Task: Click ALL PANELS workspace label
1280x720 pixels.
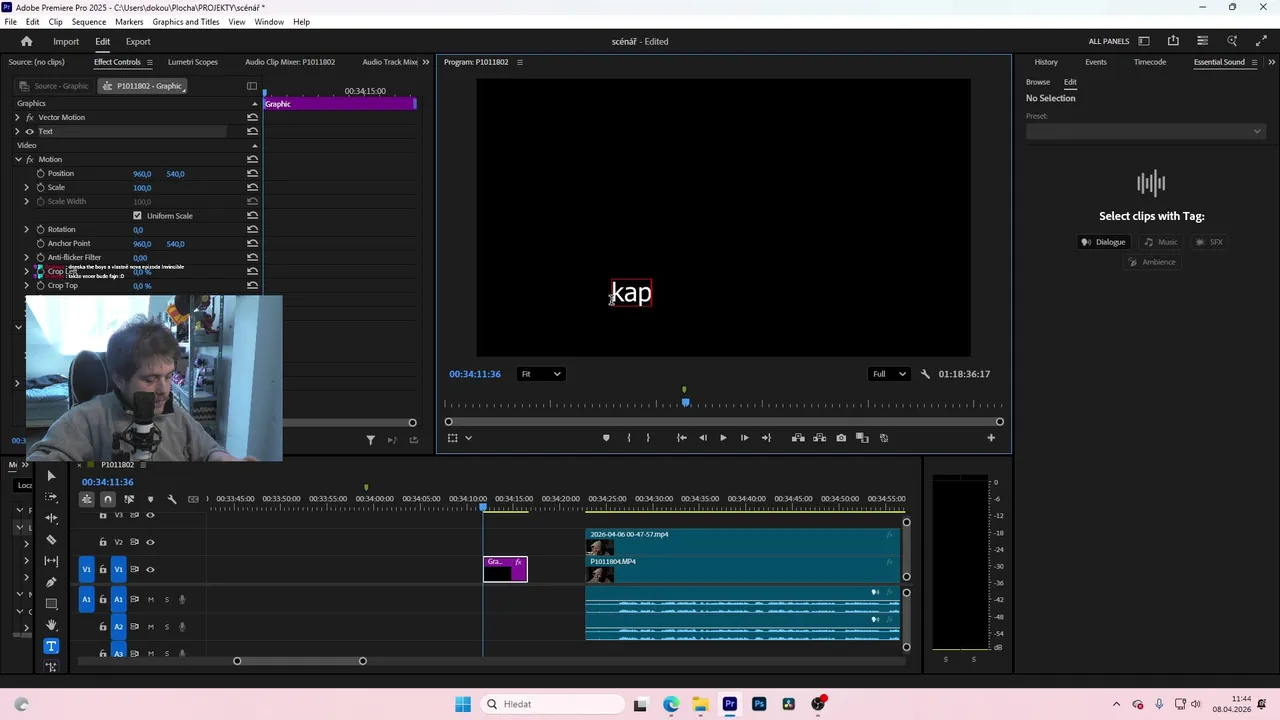Action: click(1109, 42)
